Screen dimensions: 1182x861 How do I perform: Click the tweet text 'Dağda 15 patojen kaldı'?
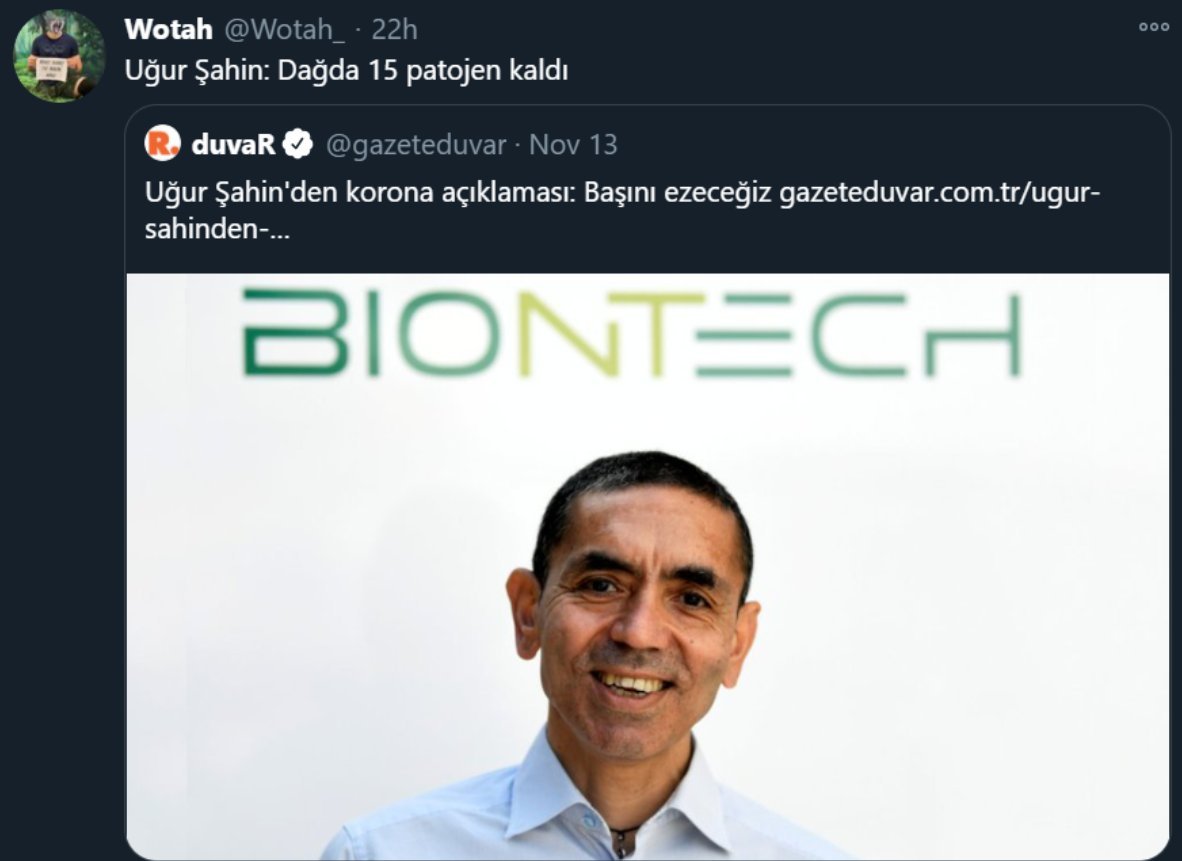click(x=422, y=71)
